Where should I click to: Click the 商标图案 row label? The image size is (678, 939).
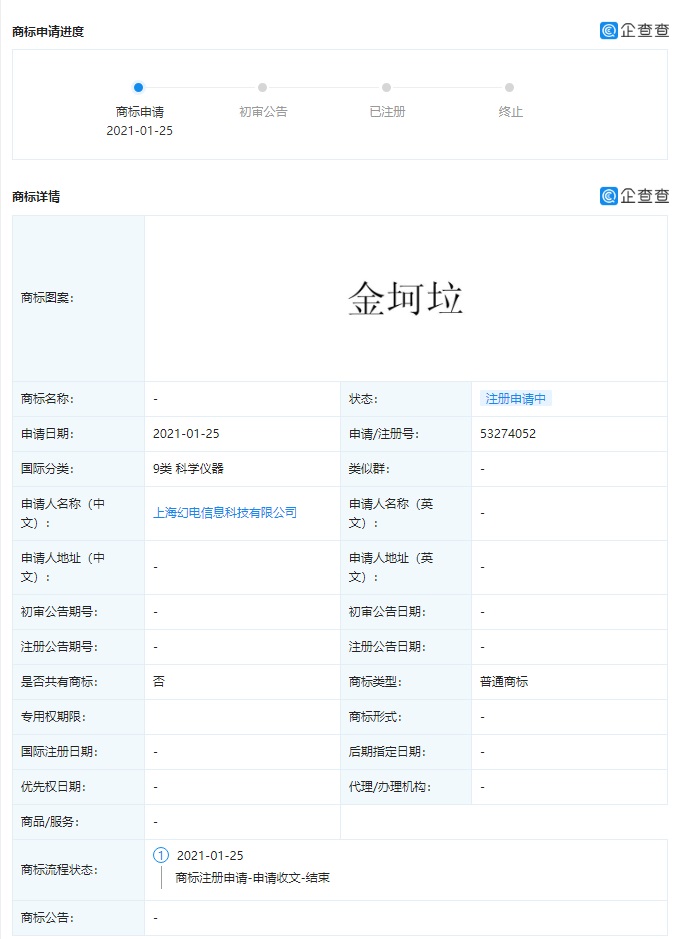47,298
